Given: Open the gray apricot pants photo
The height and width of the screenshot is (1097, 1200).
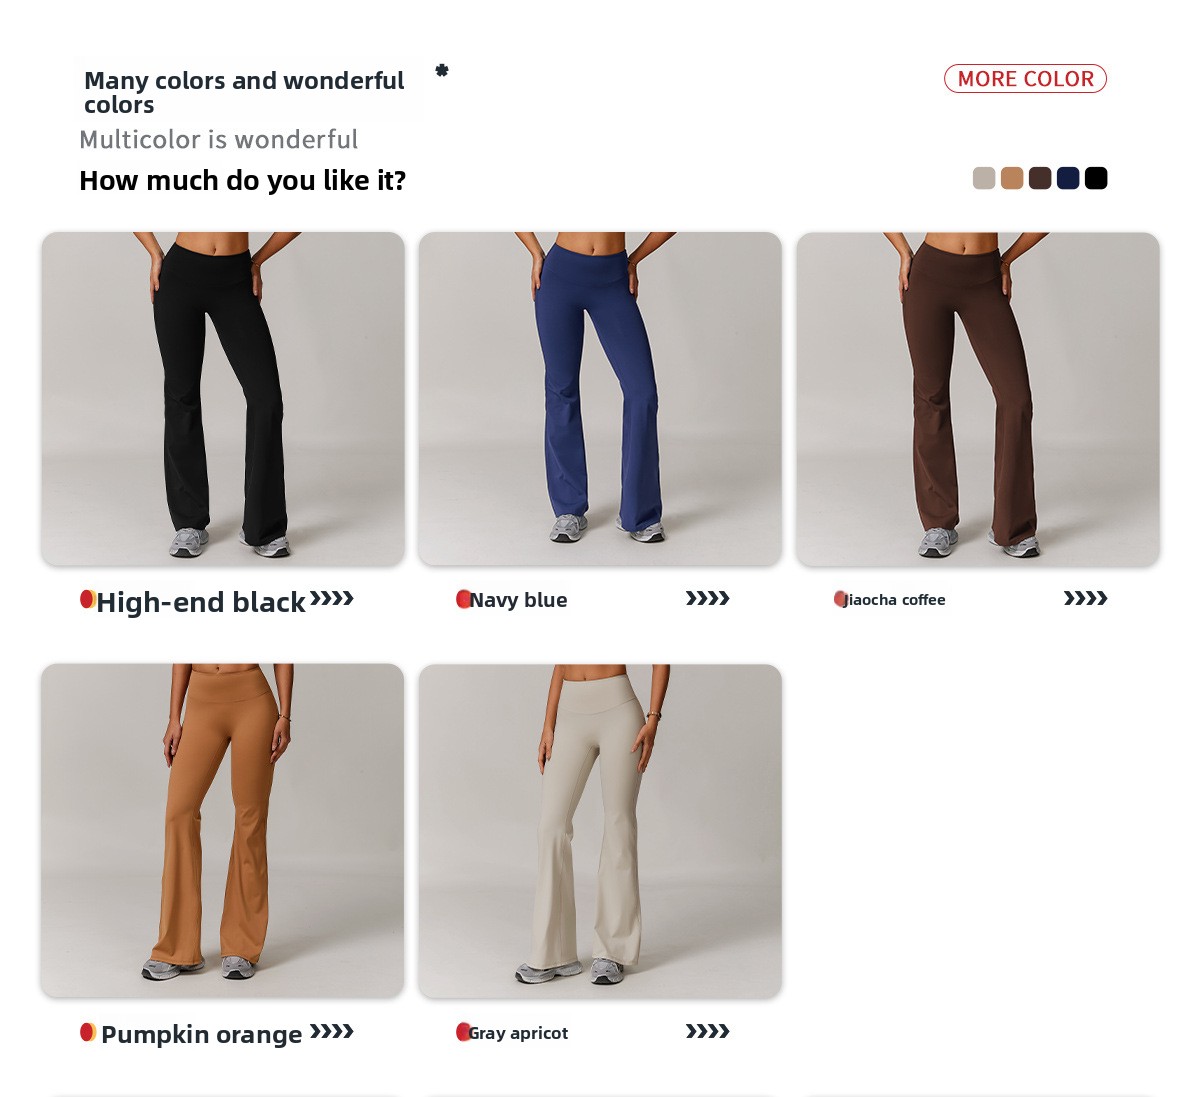Looking at the screenshot, I should [x=600, y=831].
